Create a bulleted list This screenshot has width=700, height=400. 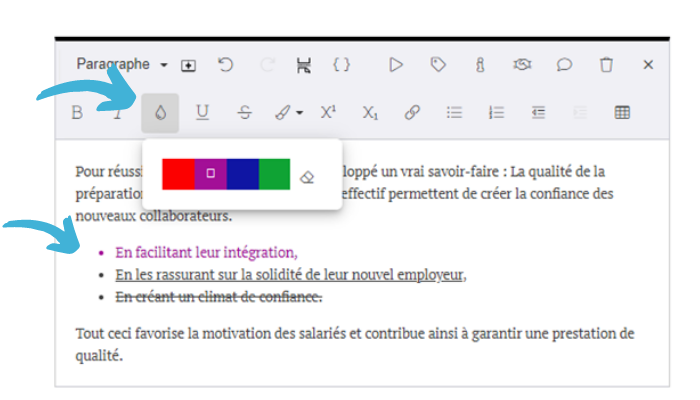click(454, 113)
